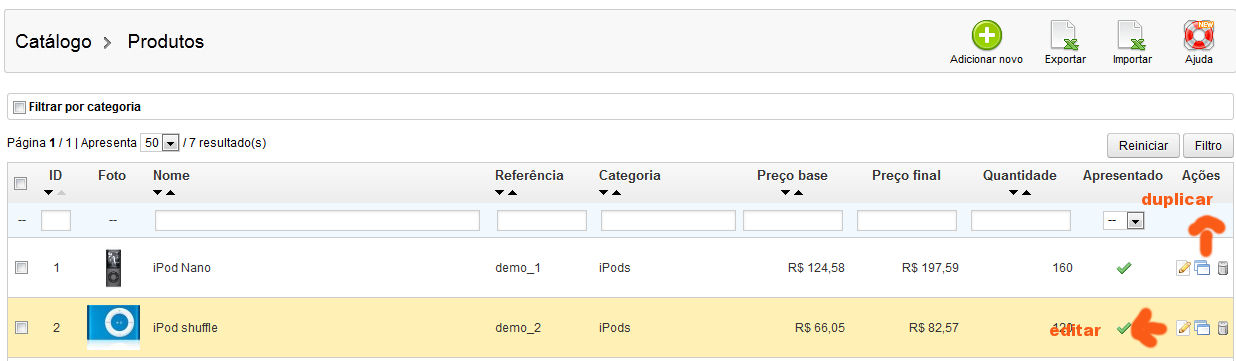Click the Filtro button
Image resolution: width=1236 pixels, height=361 pixels.
1208,146
